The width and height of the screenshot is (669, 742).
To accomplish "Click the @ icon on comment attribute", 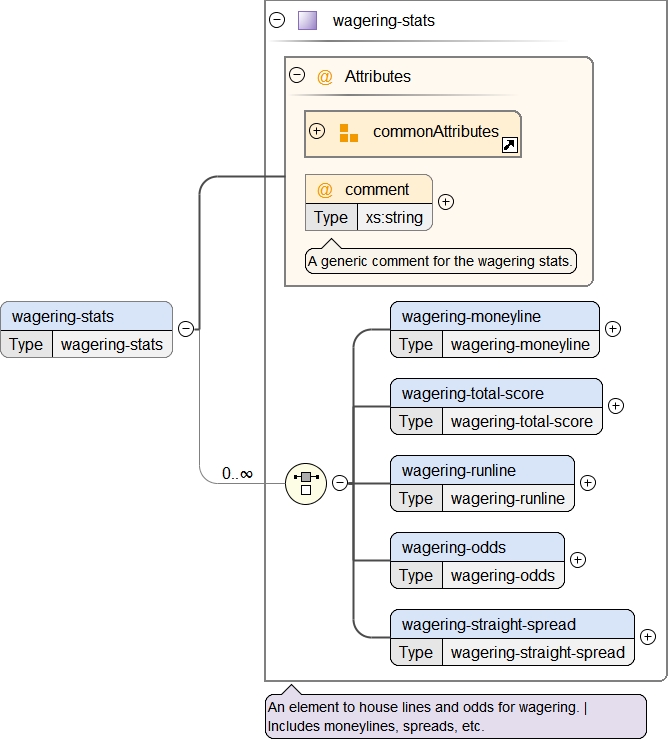I will tap(325, 190).
